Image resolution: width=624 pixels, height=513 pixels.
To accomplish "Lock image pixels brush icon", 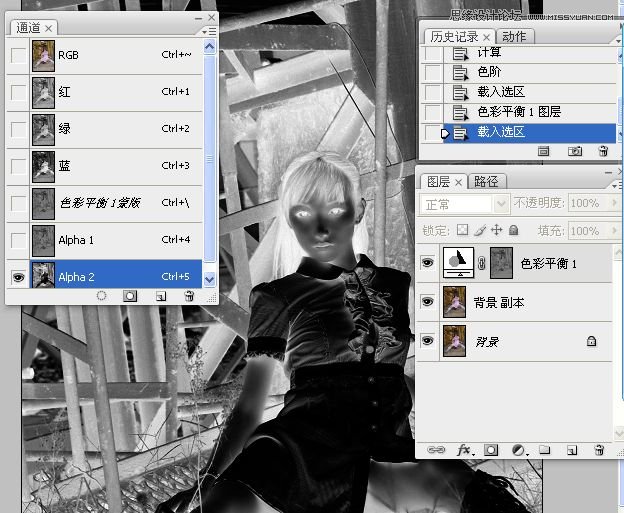I will click(480, 230).
